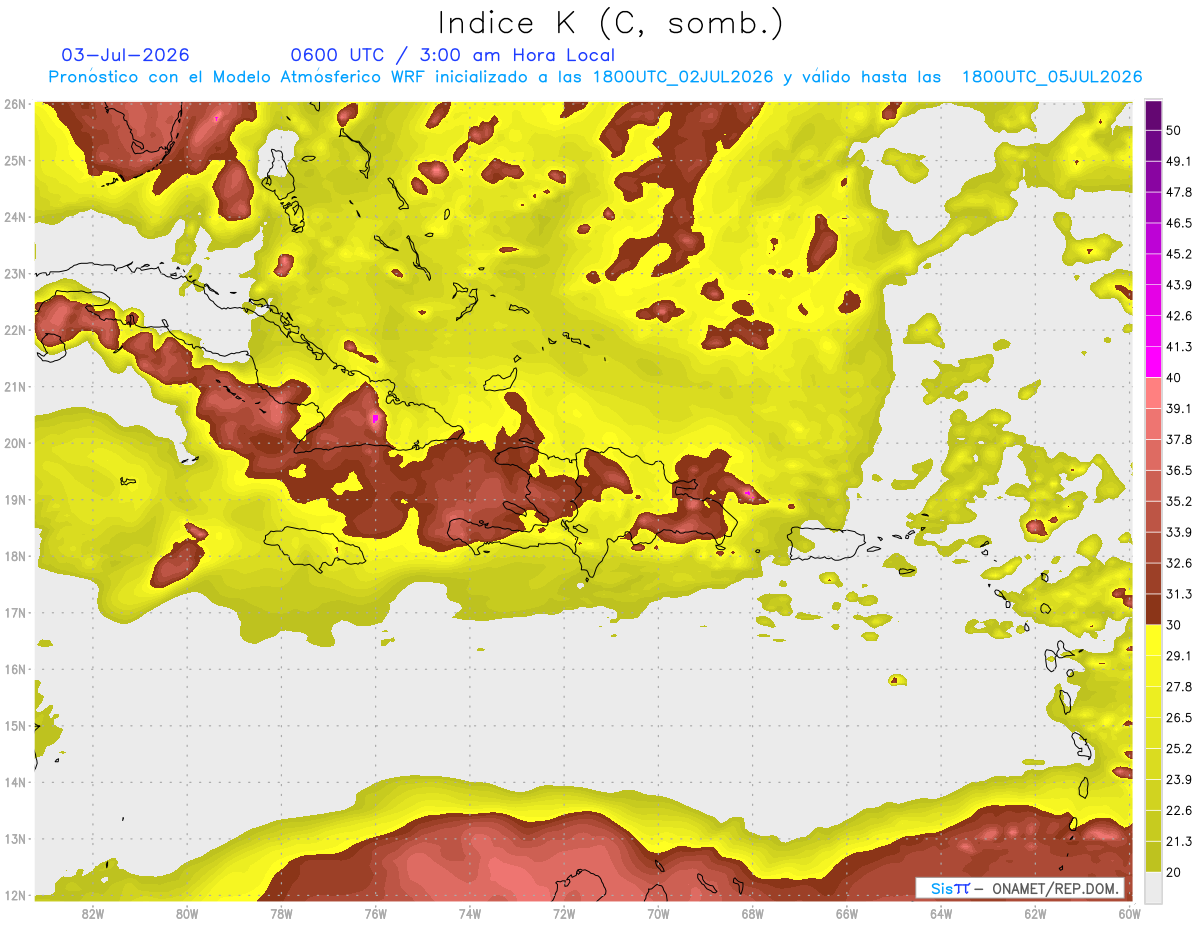Click the latitude axis label "19N"
Viewport: 1200px width, 927px height.
[x=15, y=500]
